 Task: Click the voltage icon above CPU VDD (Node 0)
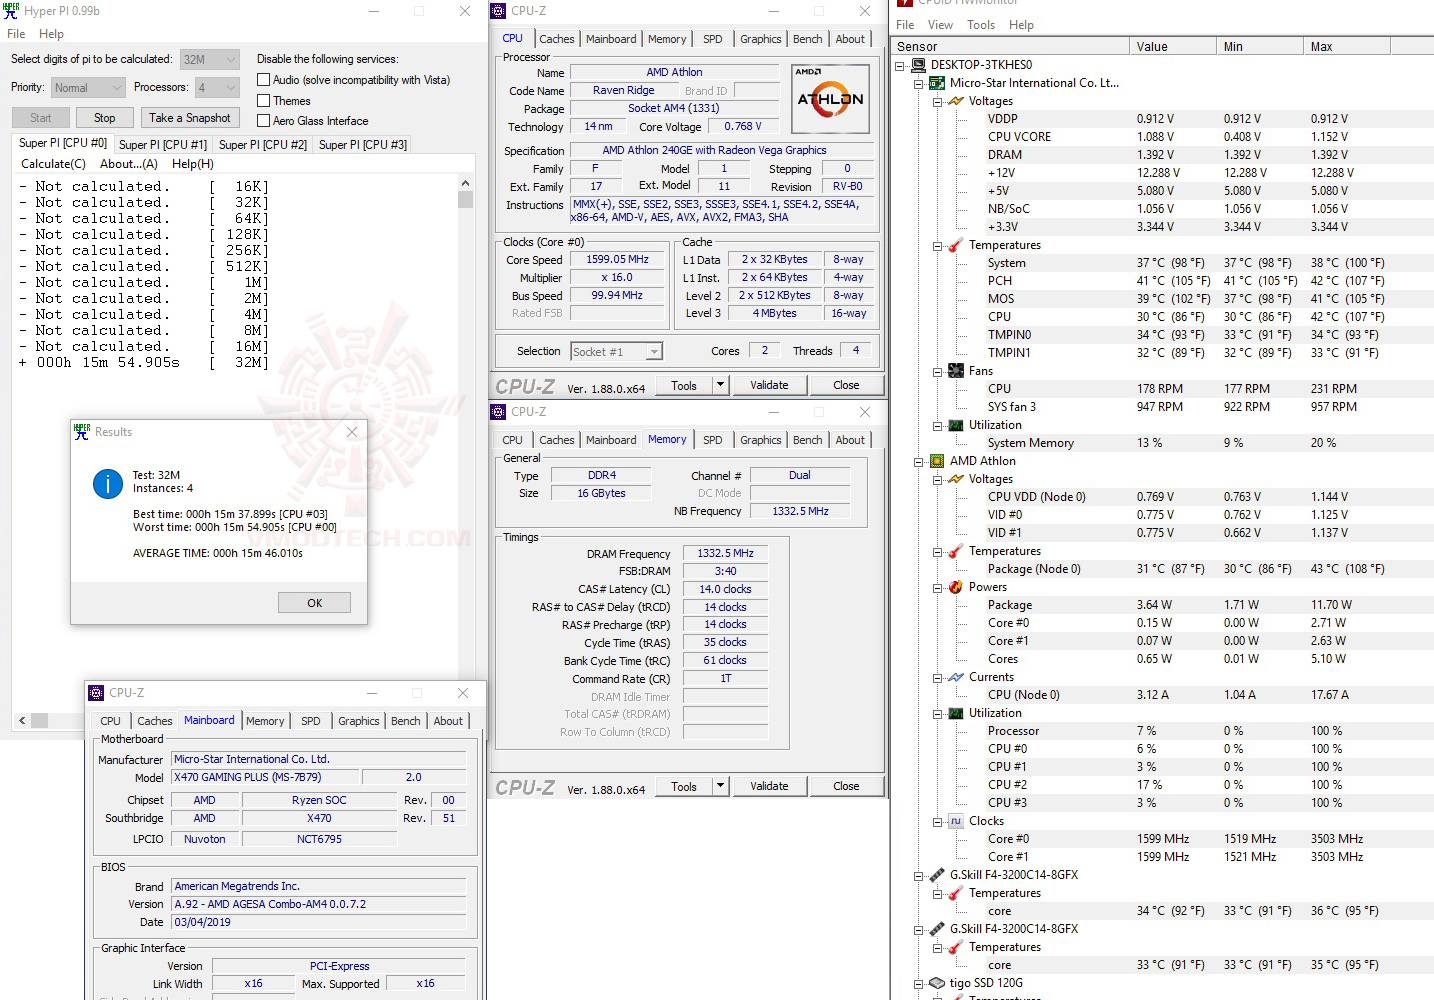[x=956, y=479]
